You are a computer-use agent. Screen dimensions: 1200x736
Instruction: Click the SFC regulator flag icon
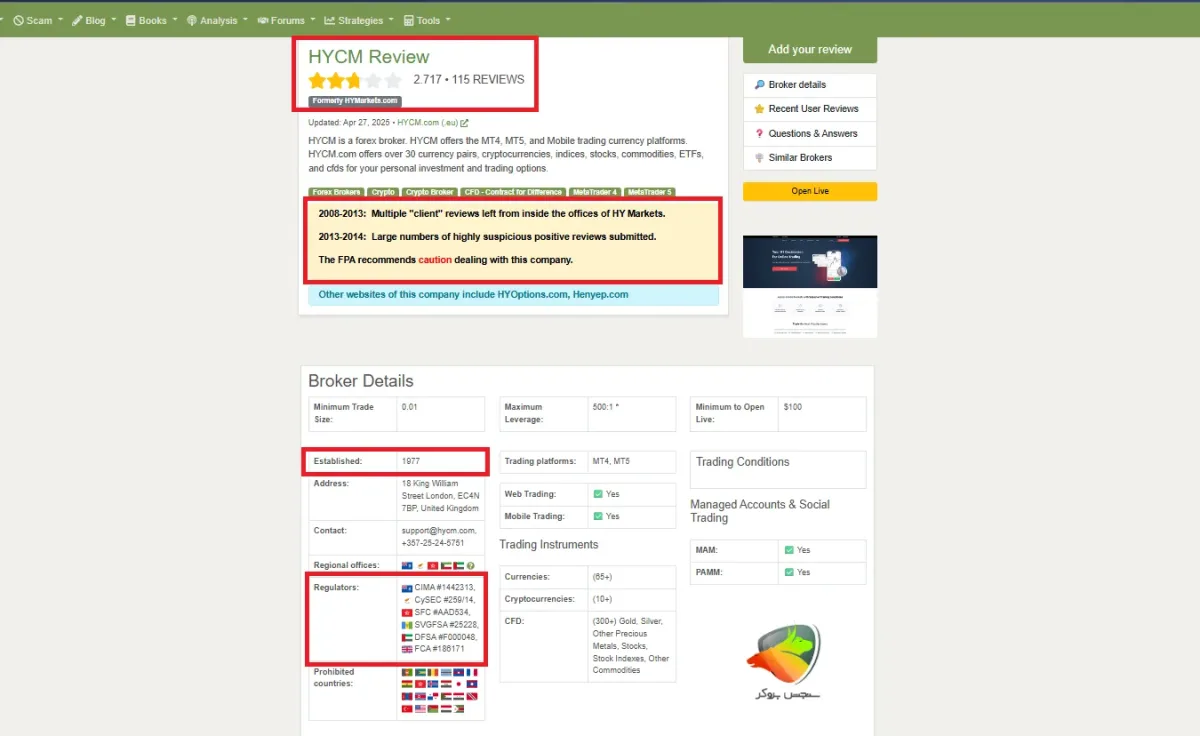(407, 613)
